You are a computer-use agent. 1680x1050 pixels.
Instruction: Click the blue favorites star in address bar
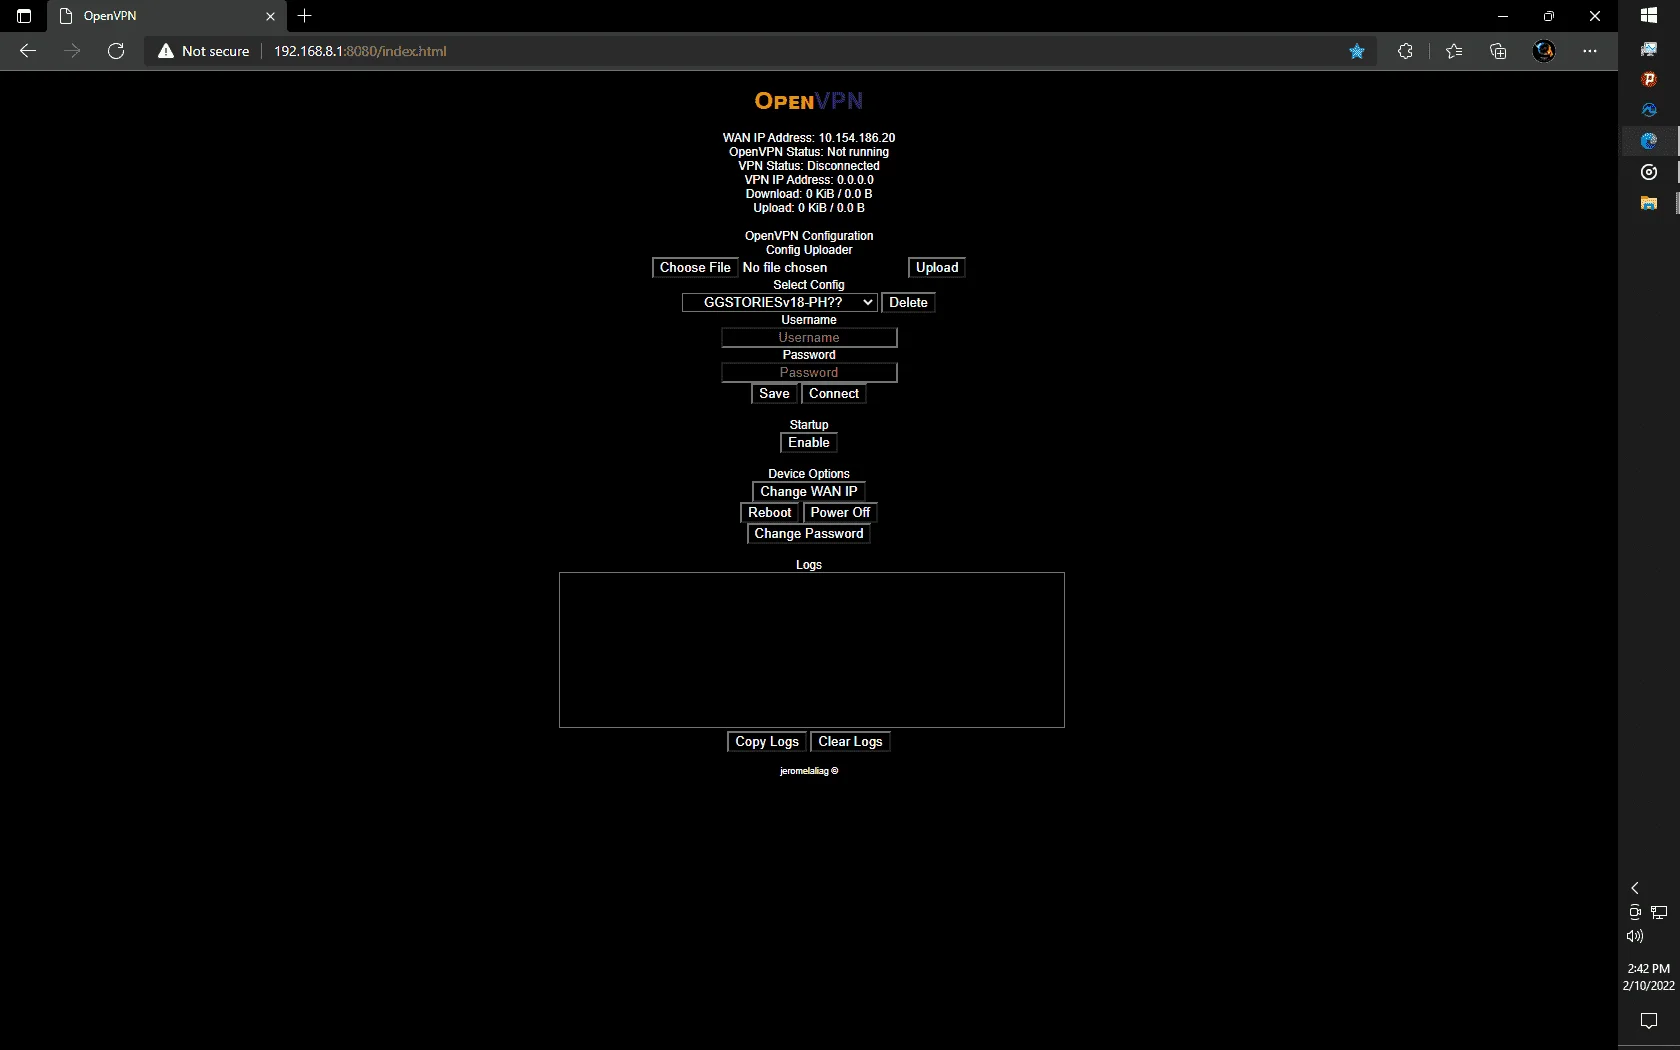(x=1357, y=51)
